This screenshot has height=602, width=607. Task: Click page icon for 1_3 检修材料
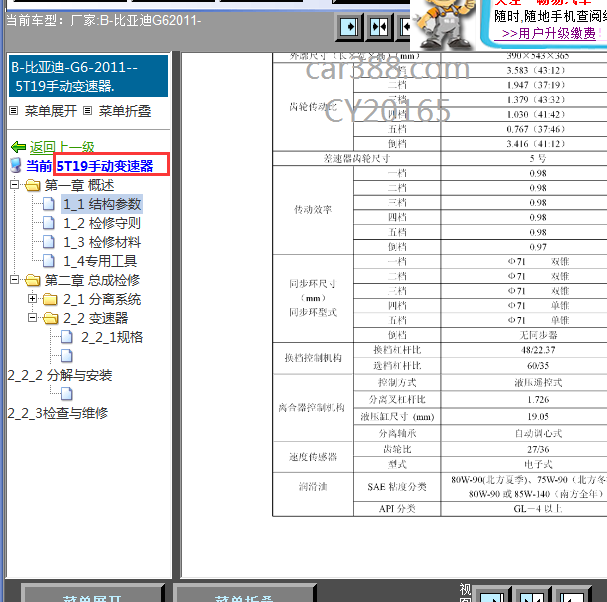coord(48,242)
